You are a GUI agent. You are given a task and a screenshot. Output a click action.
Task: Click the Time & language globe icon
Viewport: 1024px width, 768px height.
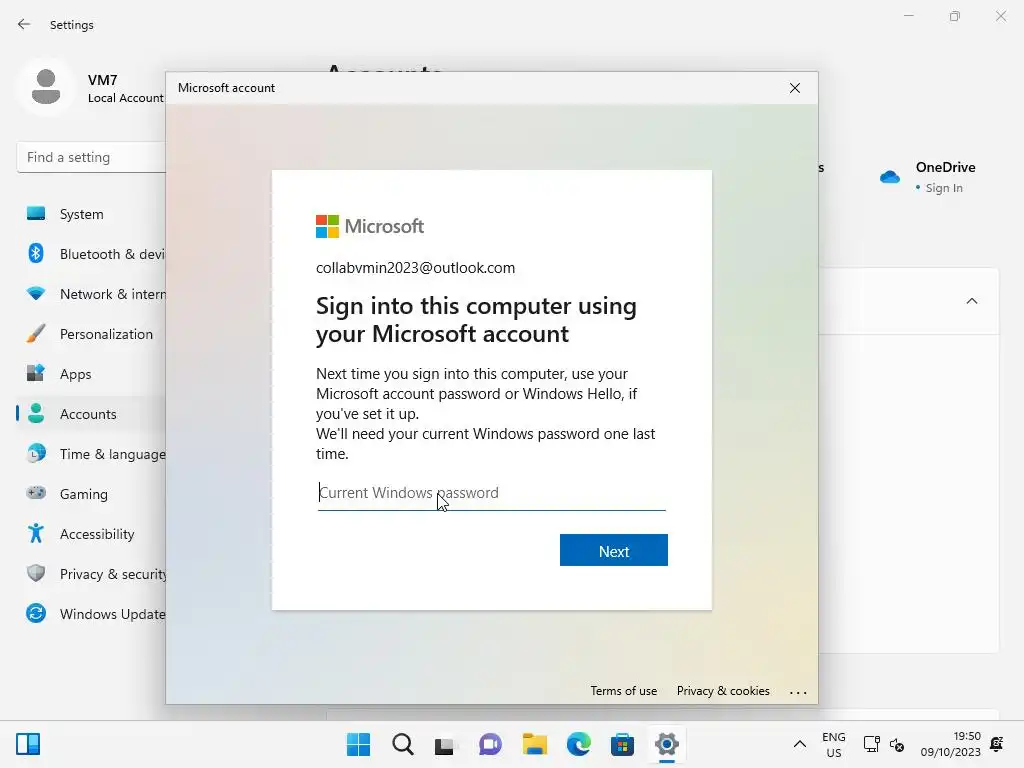tap(36, 453)
